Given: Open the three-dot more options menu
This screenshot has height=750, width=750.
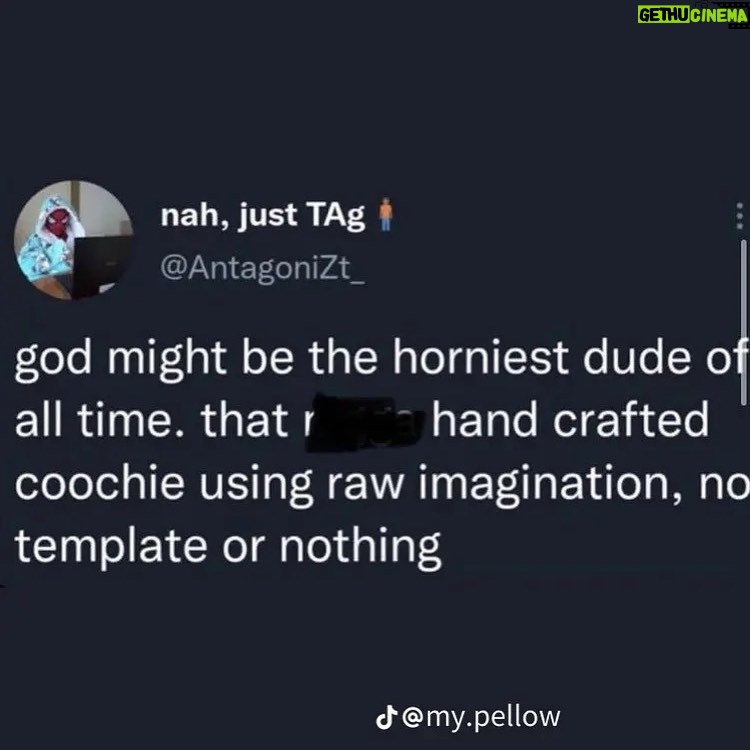Looking at the screenshot, I should coord(739,216).
